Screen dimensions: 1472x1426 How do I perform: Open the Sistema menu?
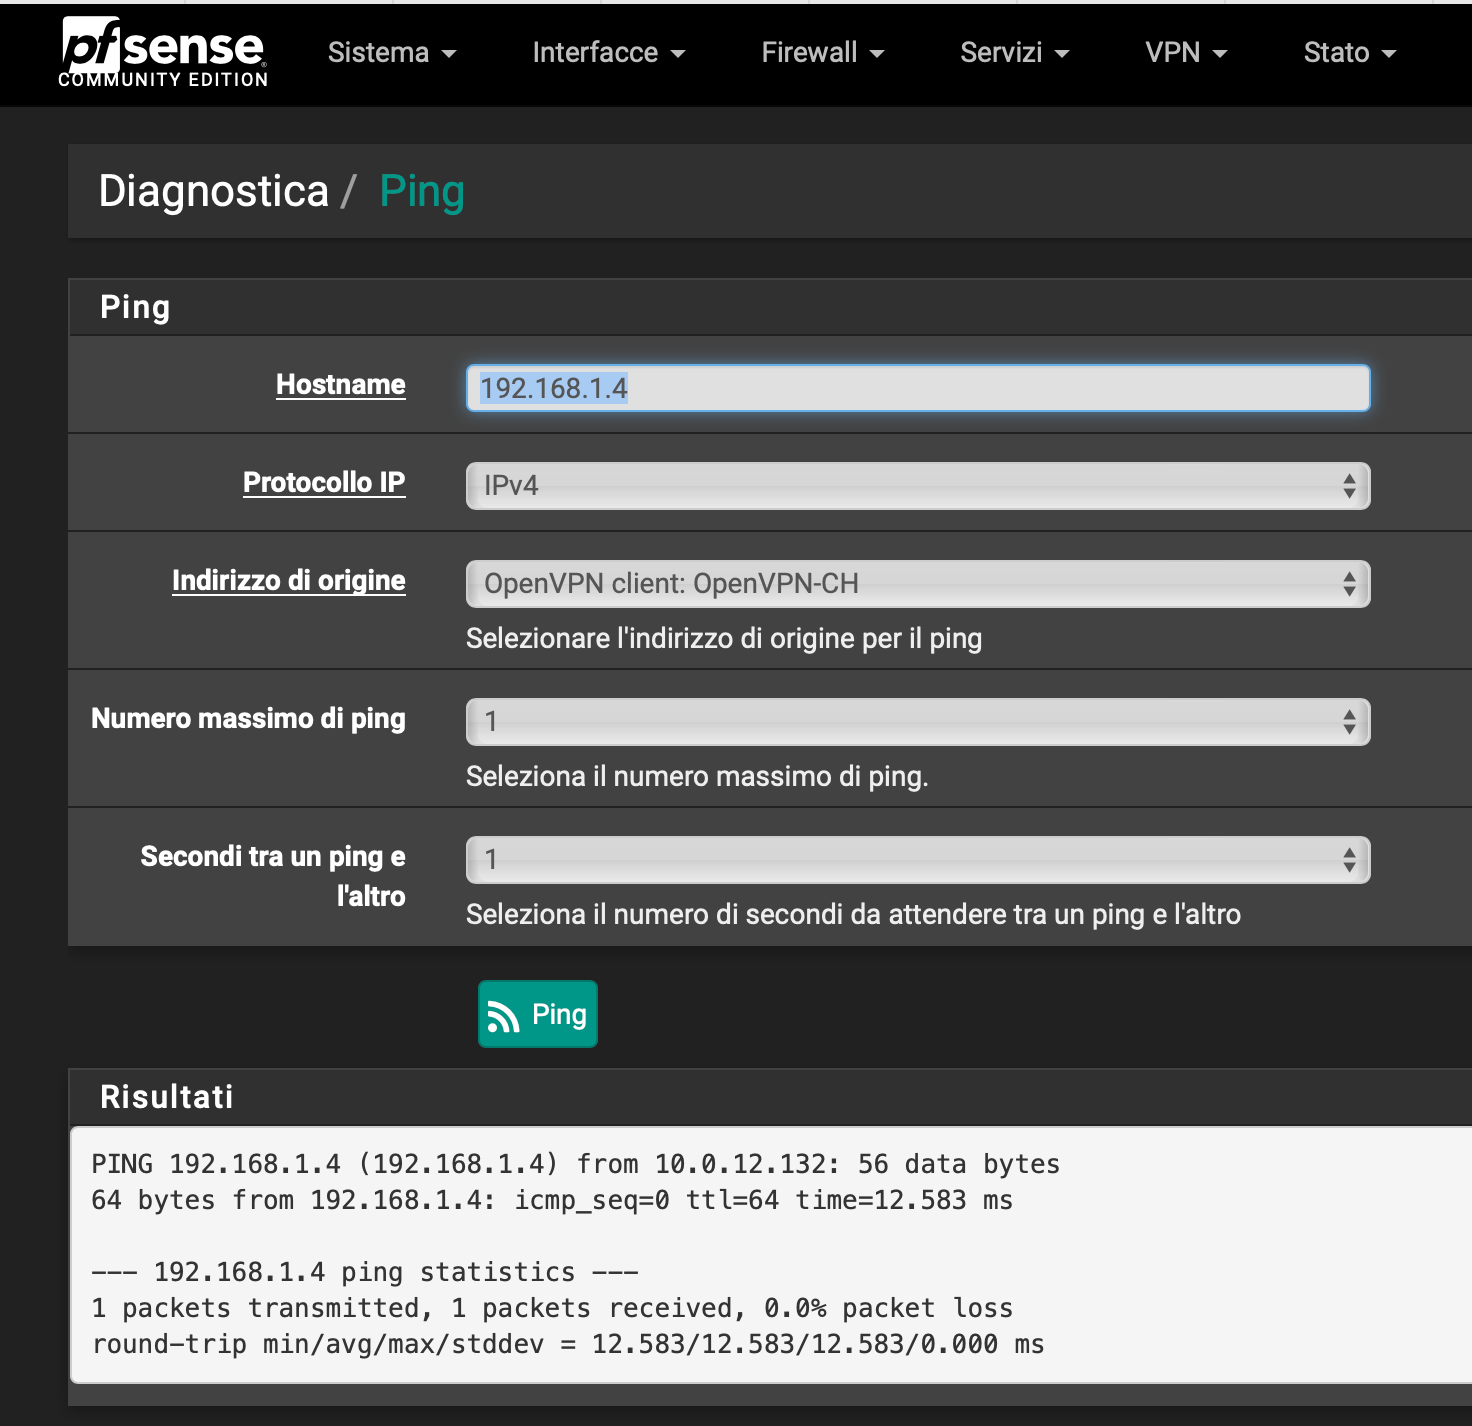392,52
